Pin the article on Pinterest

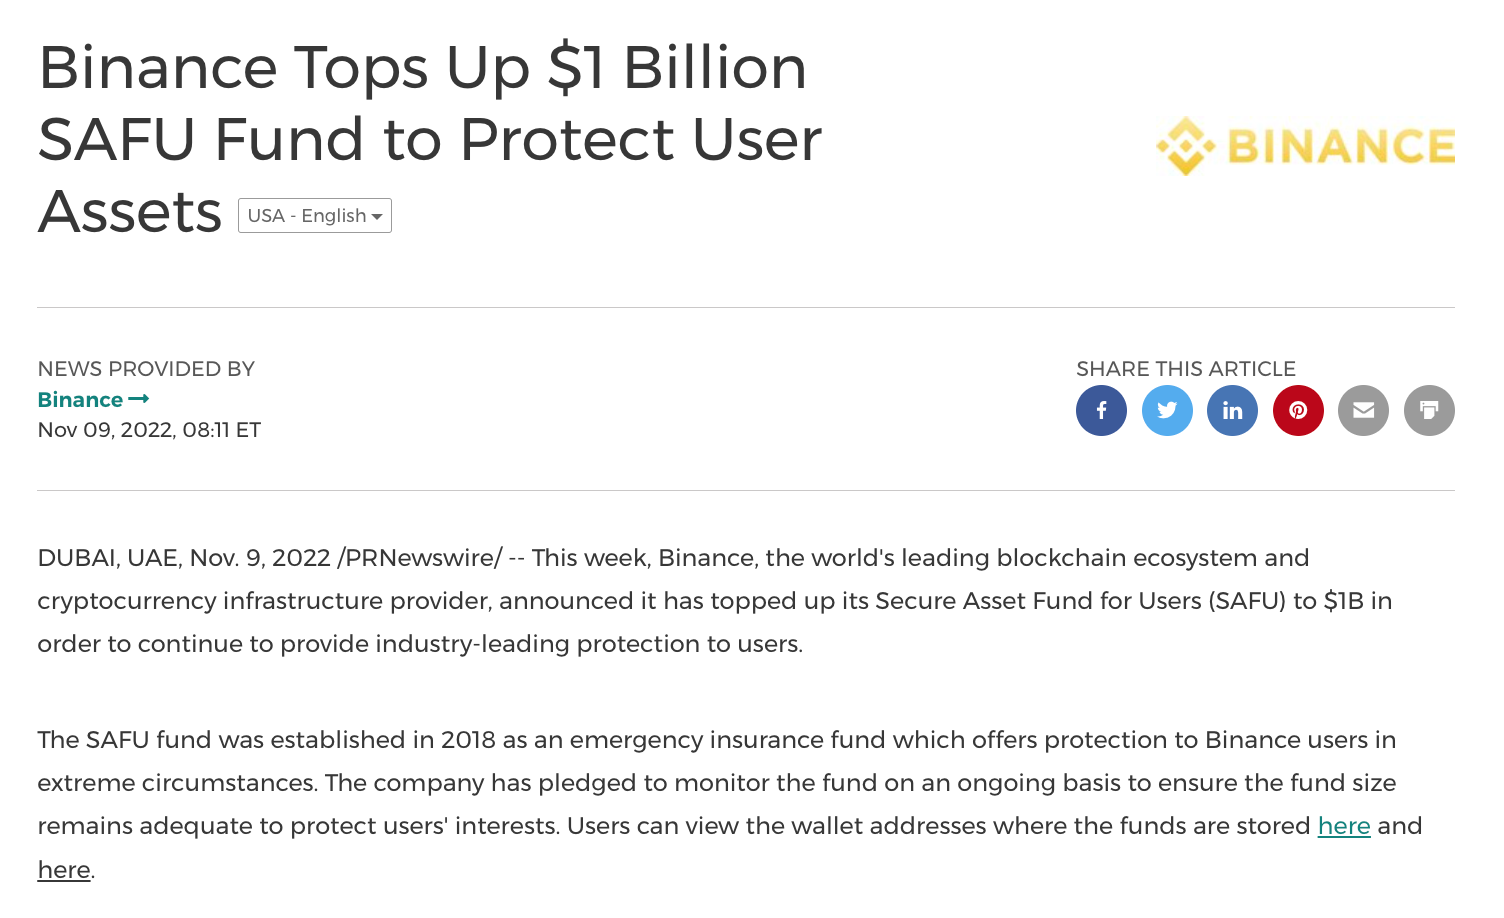click(x=1298, y=410)
